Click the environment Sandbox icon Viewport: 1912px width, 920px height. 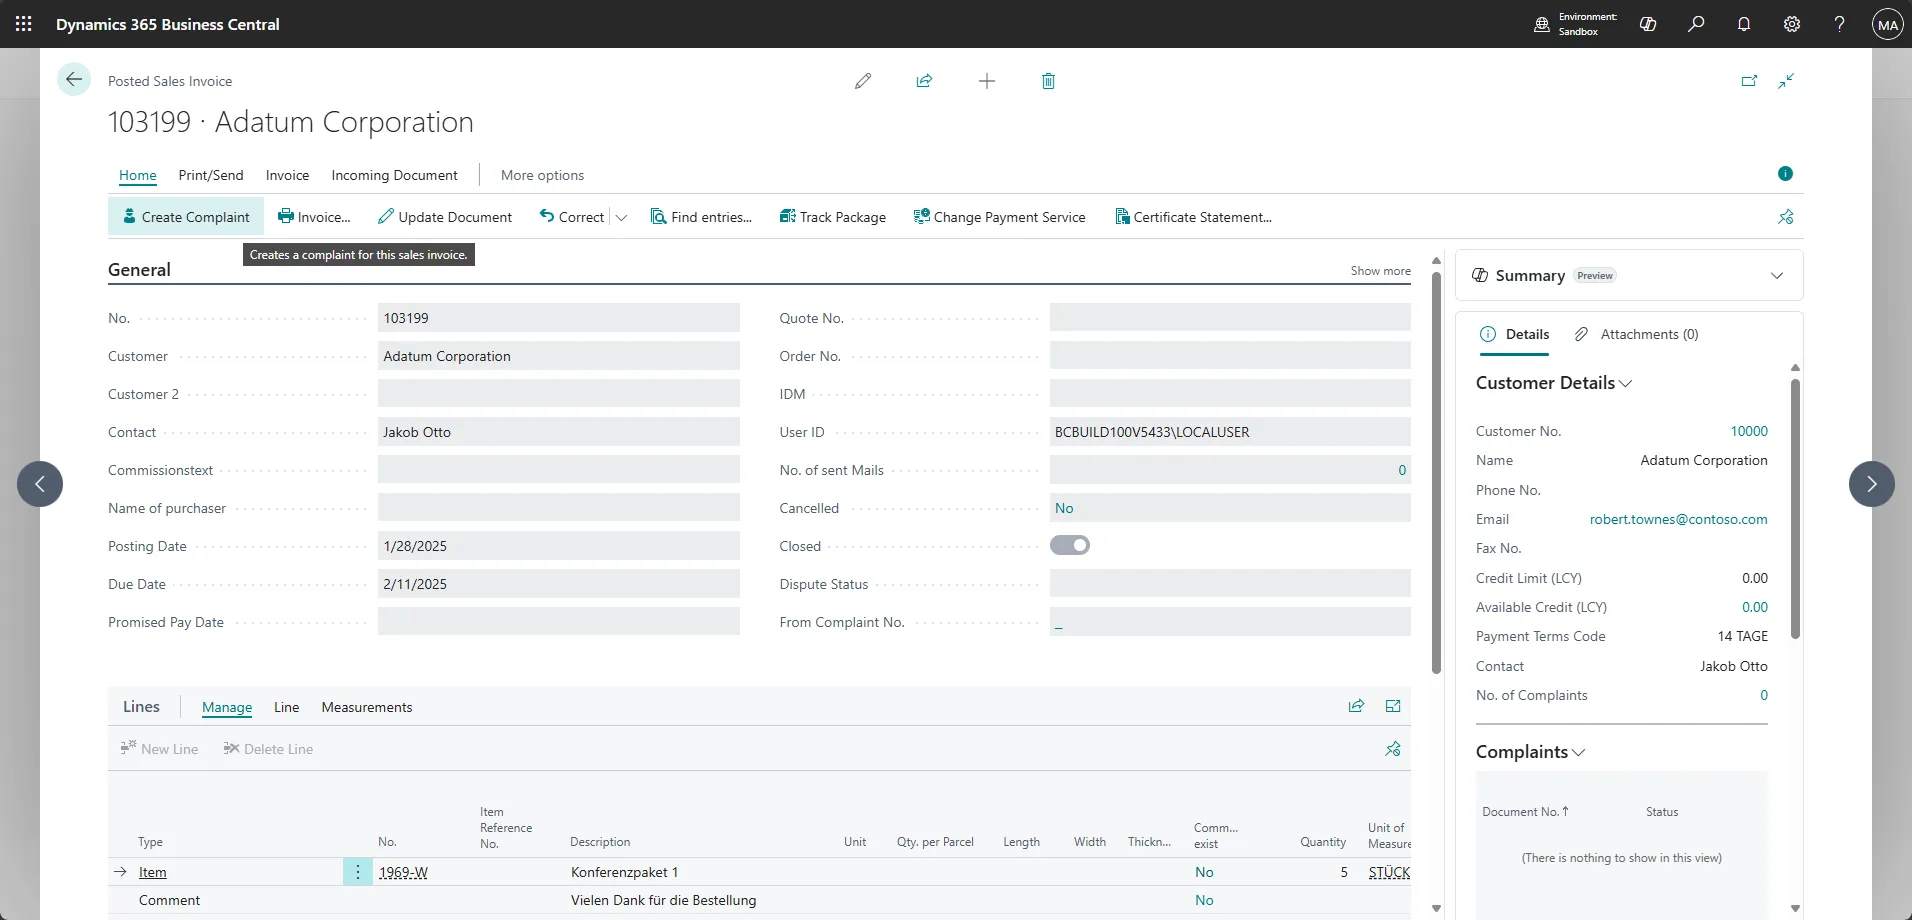(x=1542, y=24)
